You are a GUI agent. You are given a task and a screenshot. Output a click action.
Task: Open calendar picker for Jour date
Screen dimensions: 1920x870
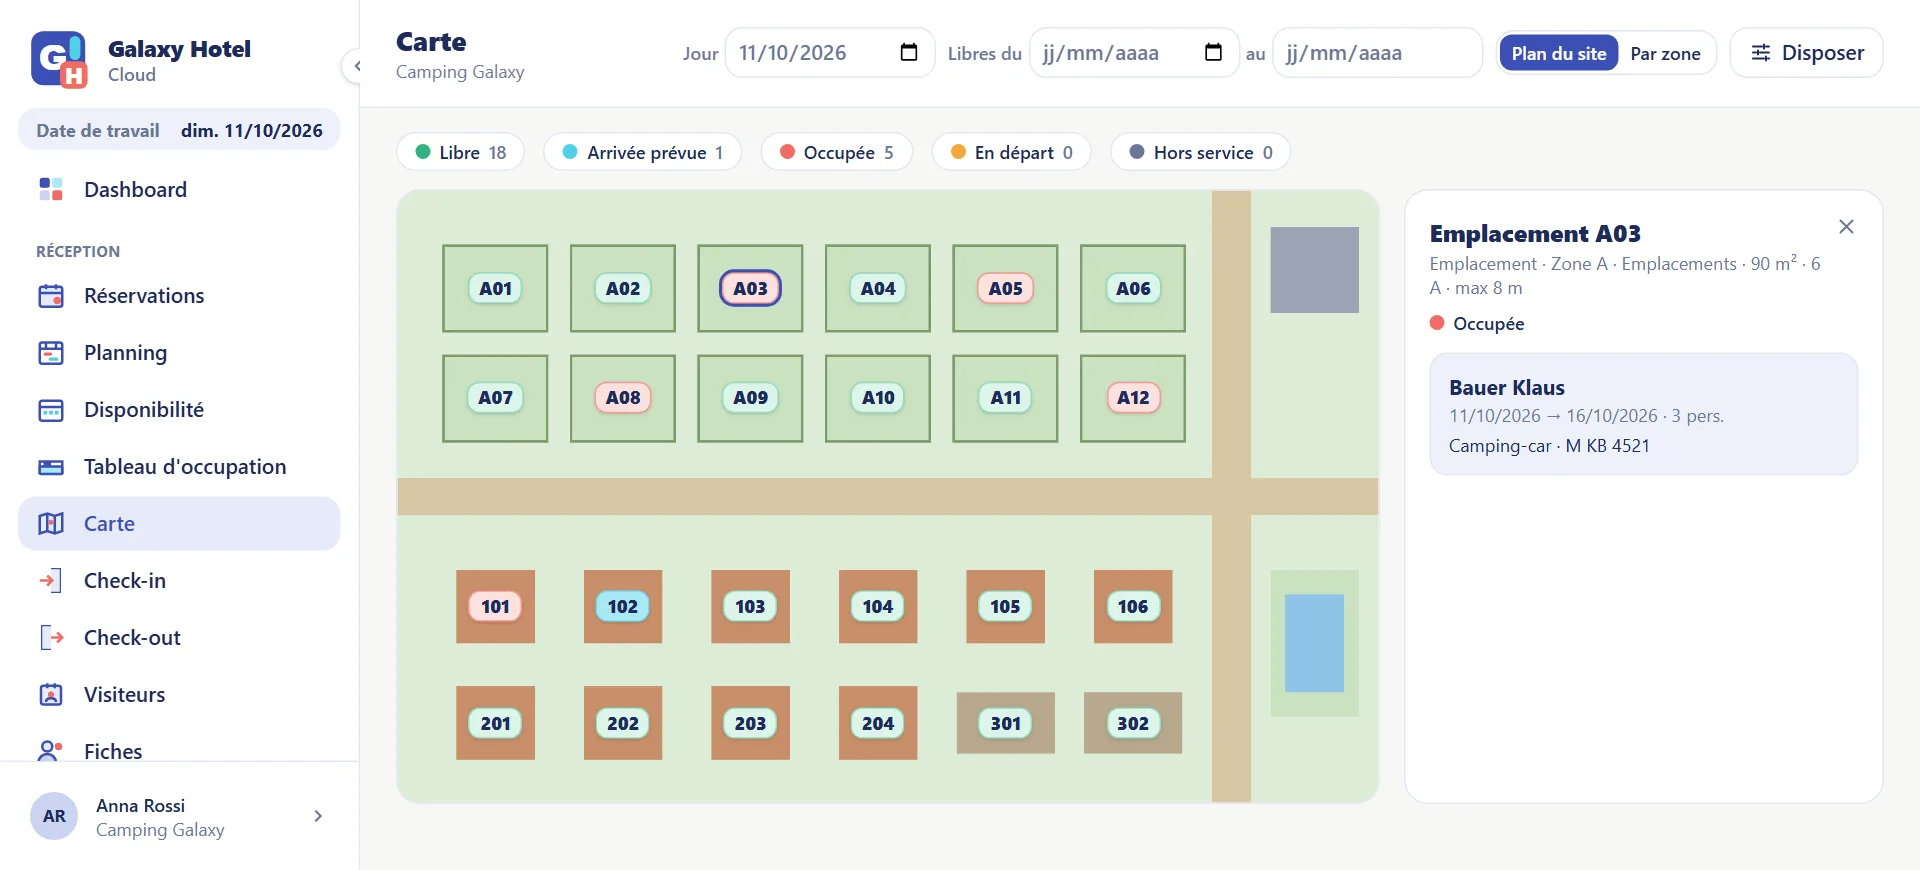click(909, 53)
